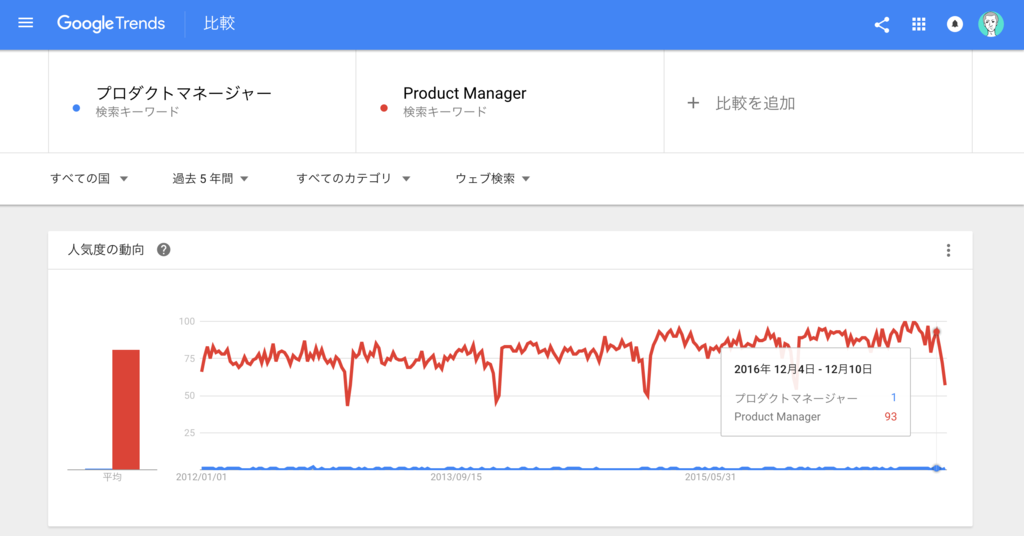Viewport: 1024px width, 536px height.
Task: Click the highlighted data point on red line
Action: (x=936, y=332)
